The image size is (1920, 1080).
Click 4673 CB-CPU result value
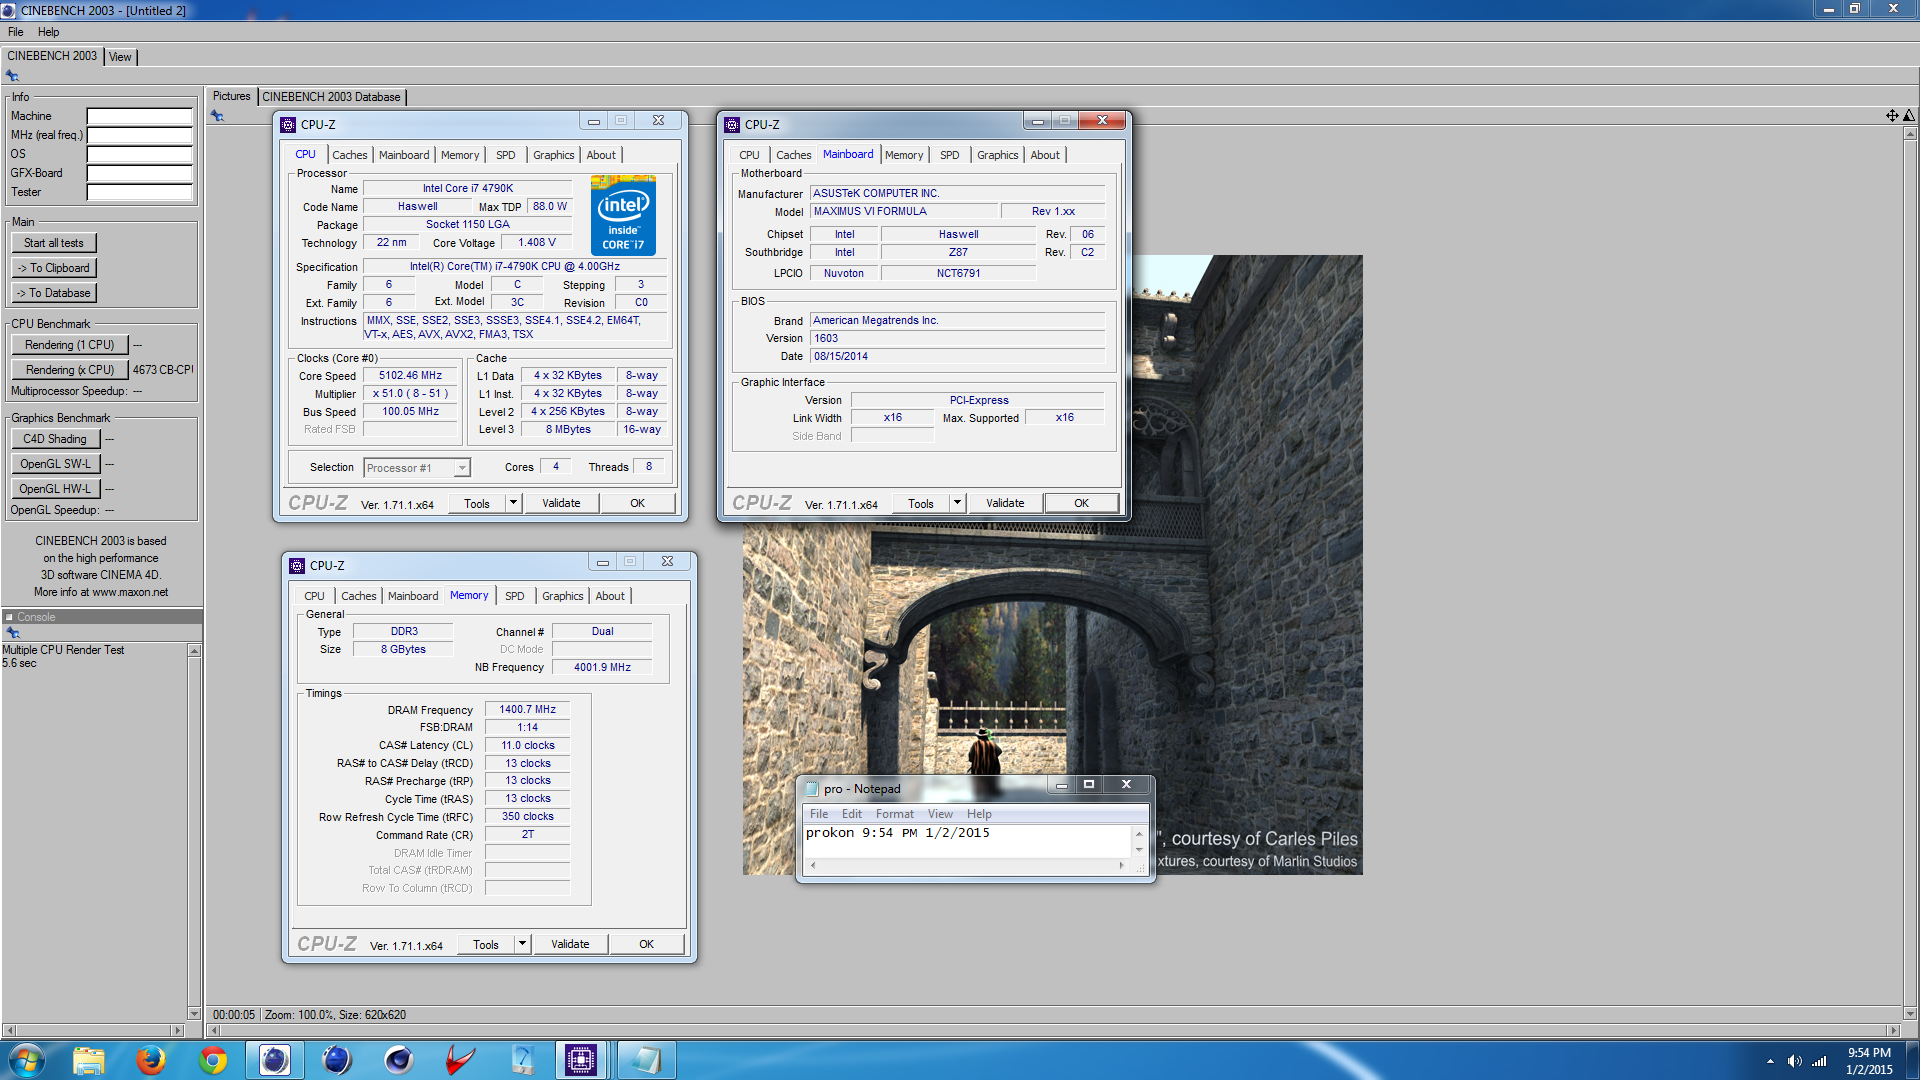162,370
